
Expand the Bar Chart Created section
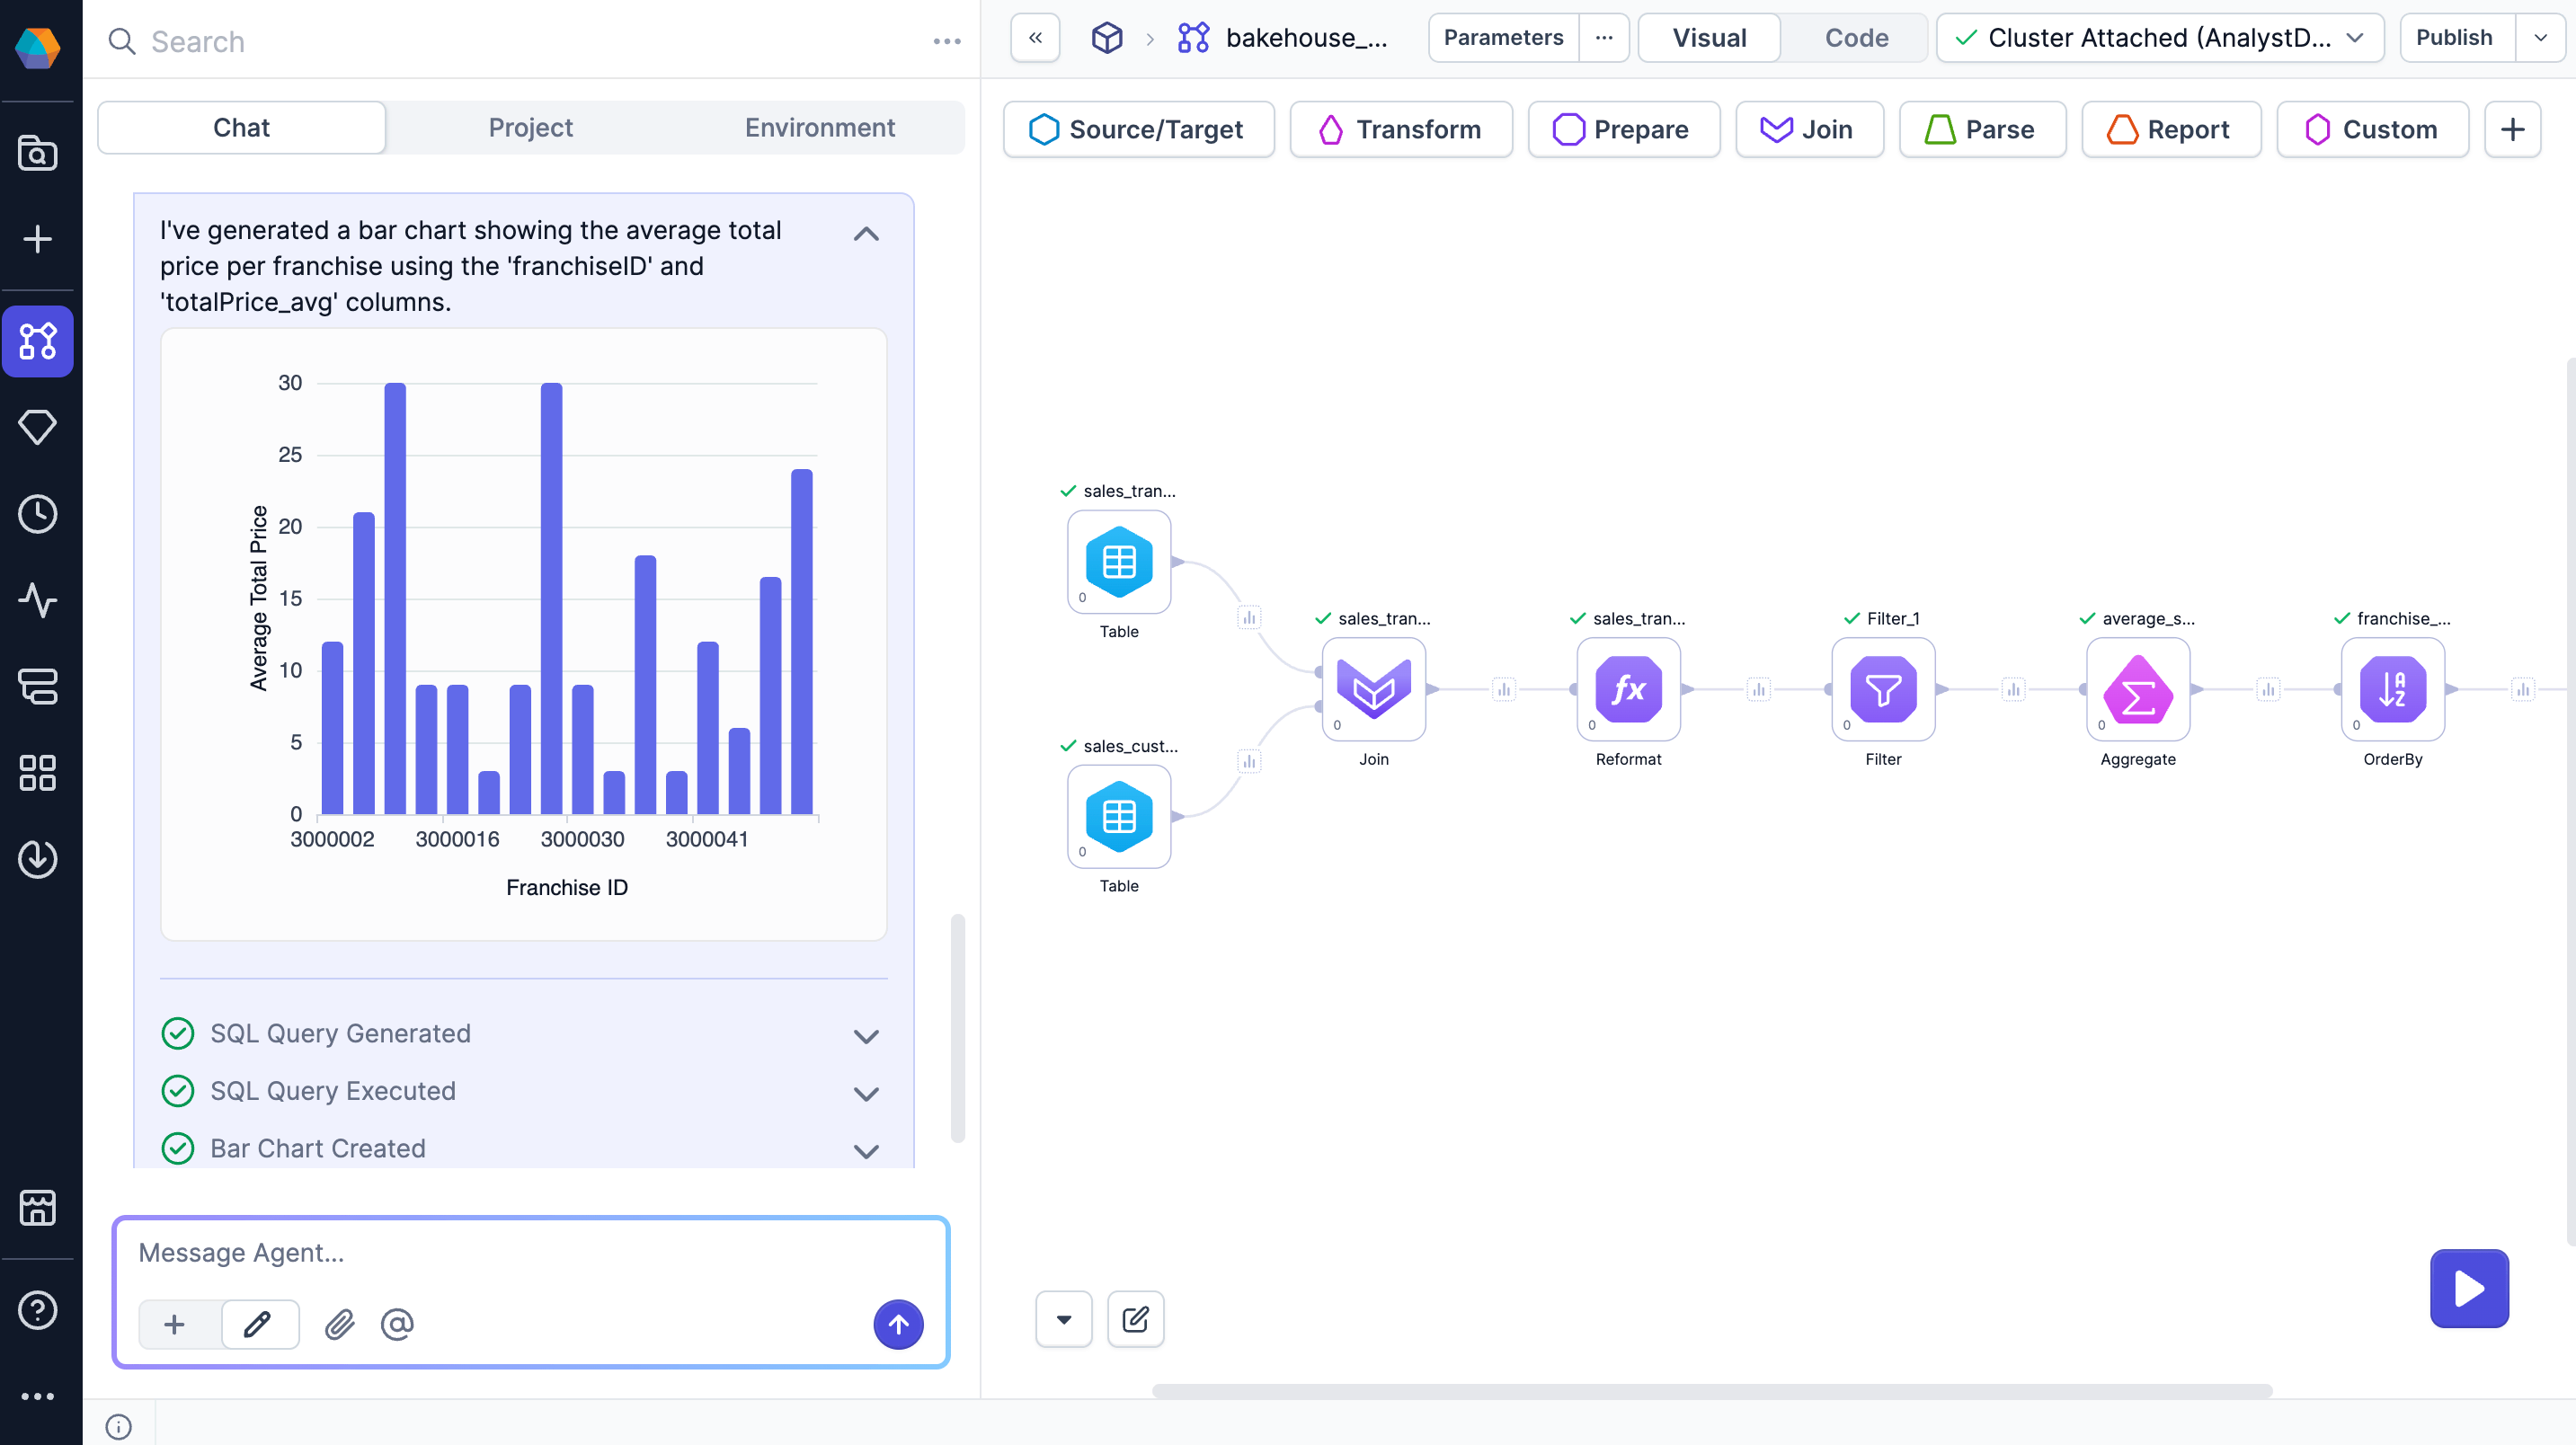click(866, 1150)
